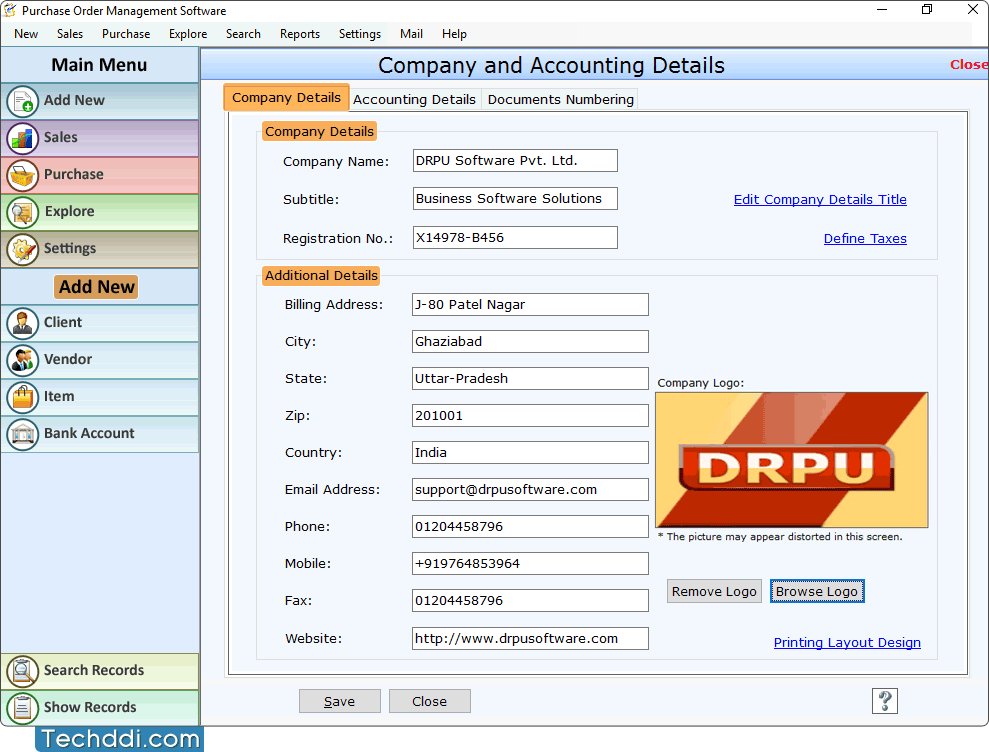Open the Define Taxes link
Screen dimensions: 989x752
click(x=865, y=239)
